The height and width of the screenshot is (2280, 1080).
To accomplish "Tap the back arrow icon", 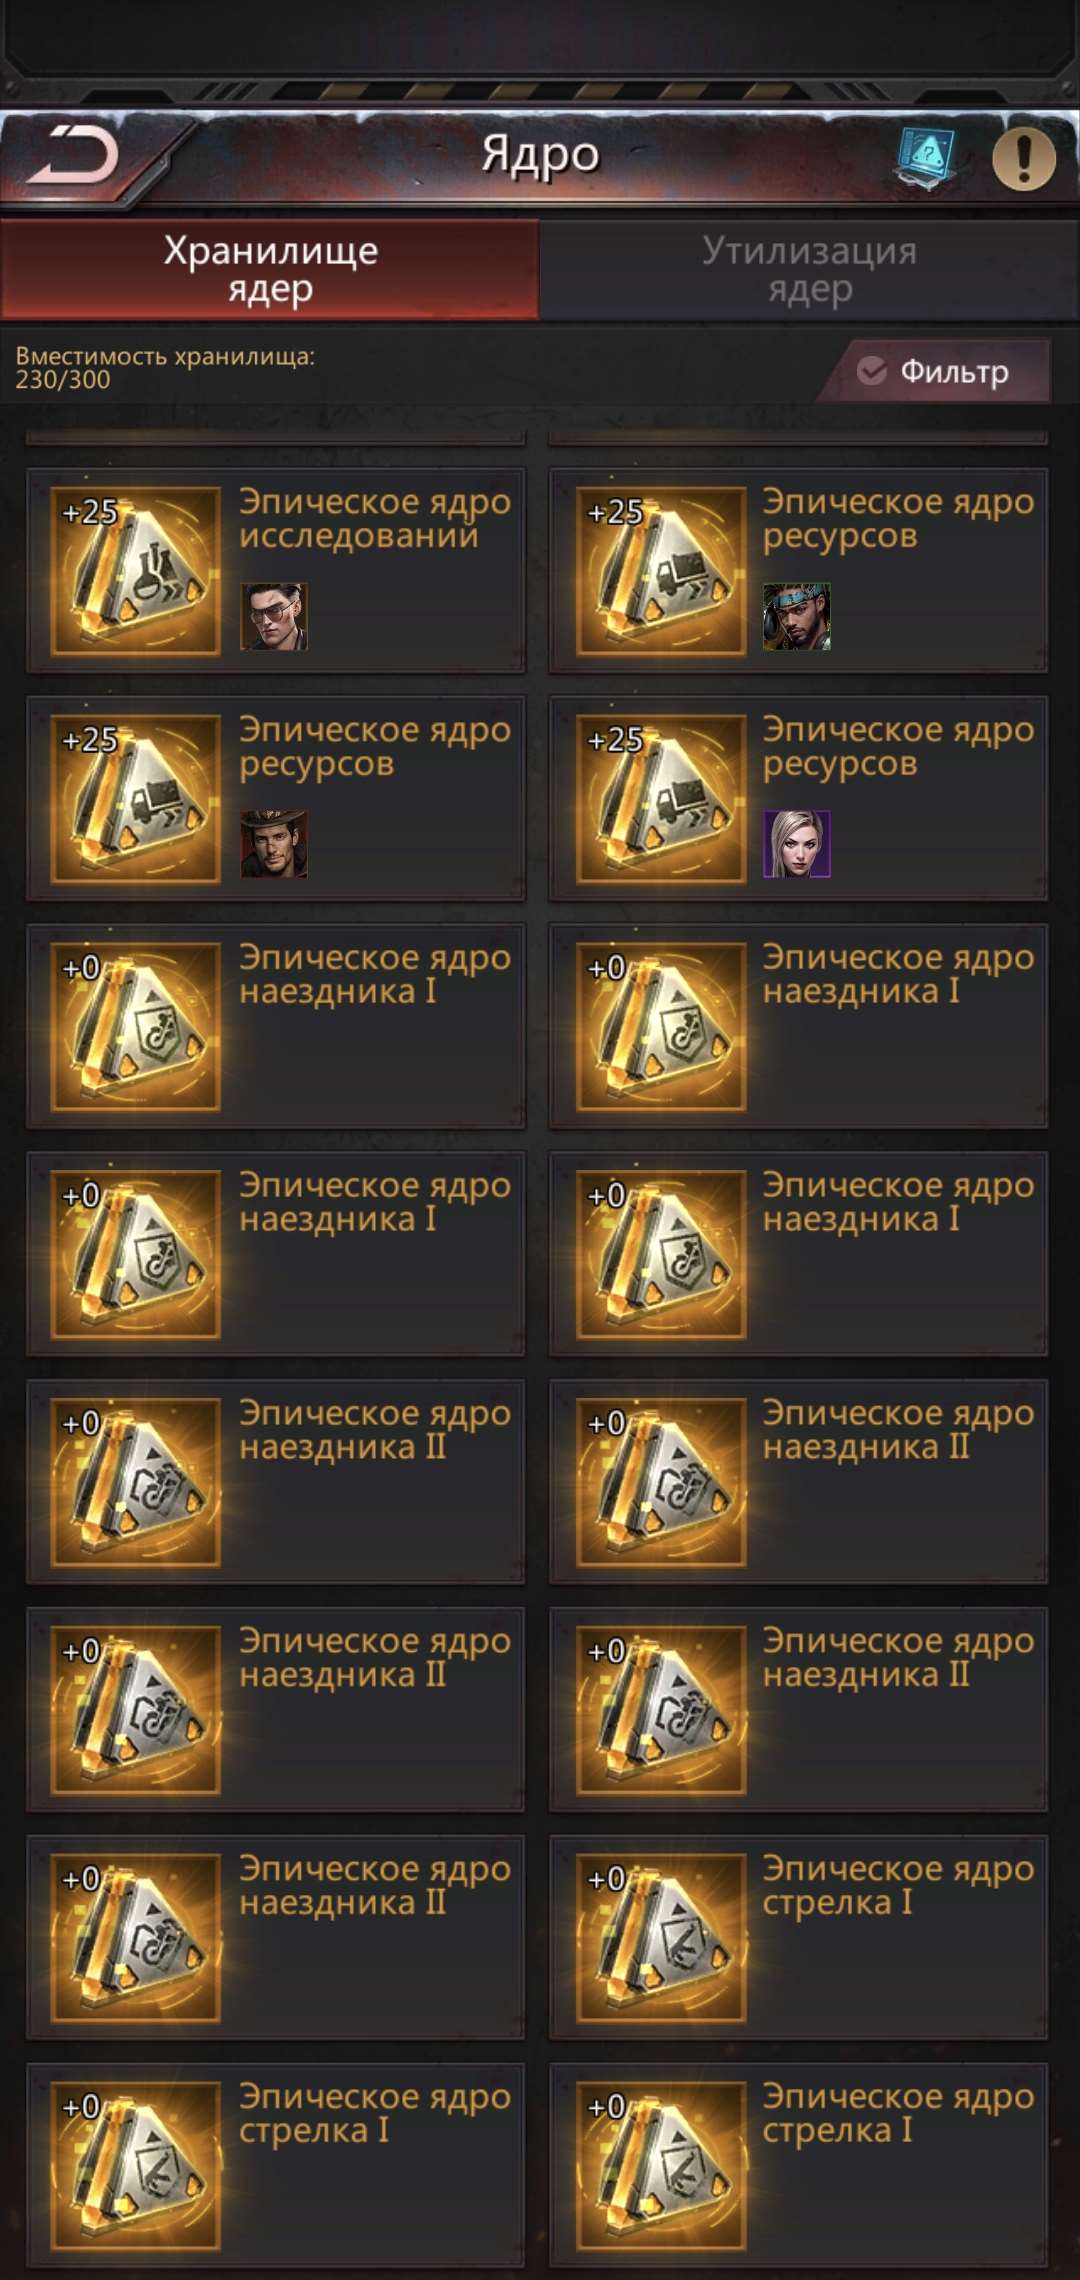I will [x=72, y=156].
